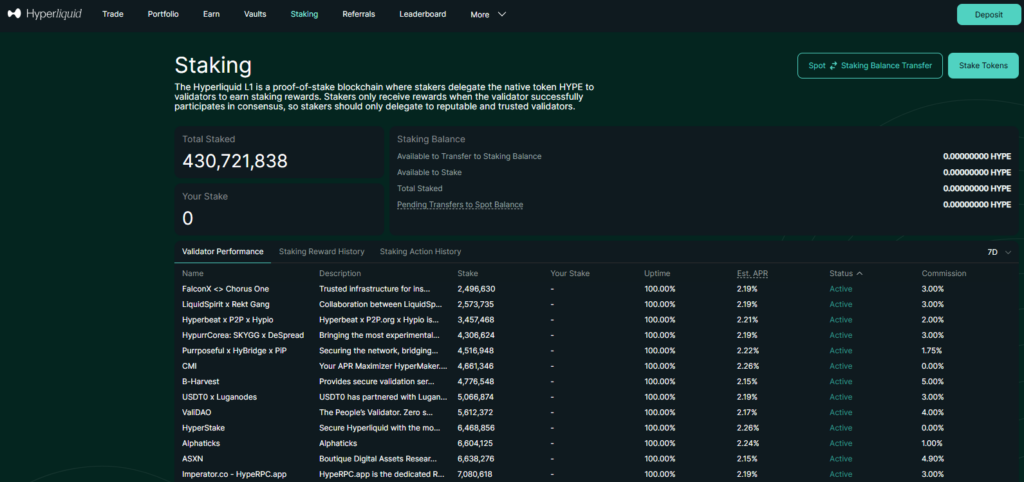Go to Portfolio in the navigation bar
Screen dimensions: 1024x482
click(164, 15)
